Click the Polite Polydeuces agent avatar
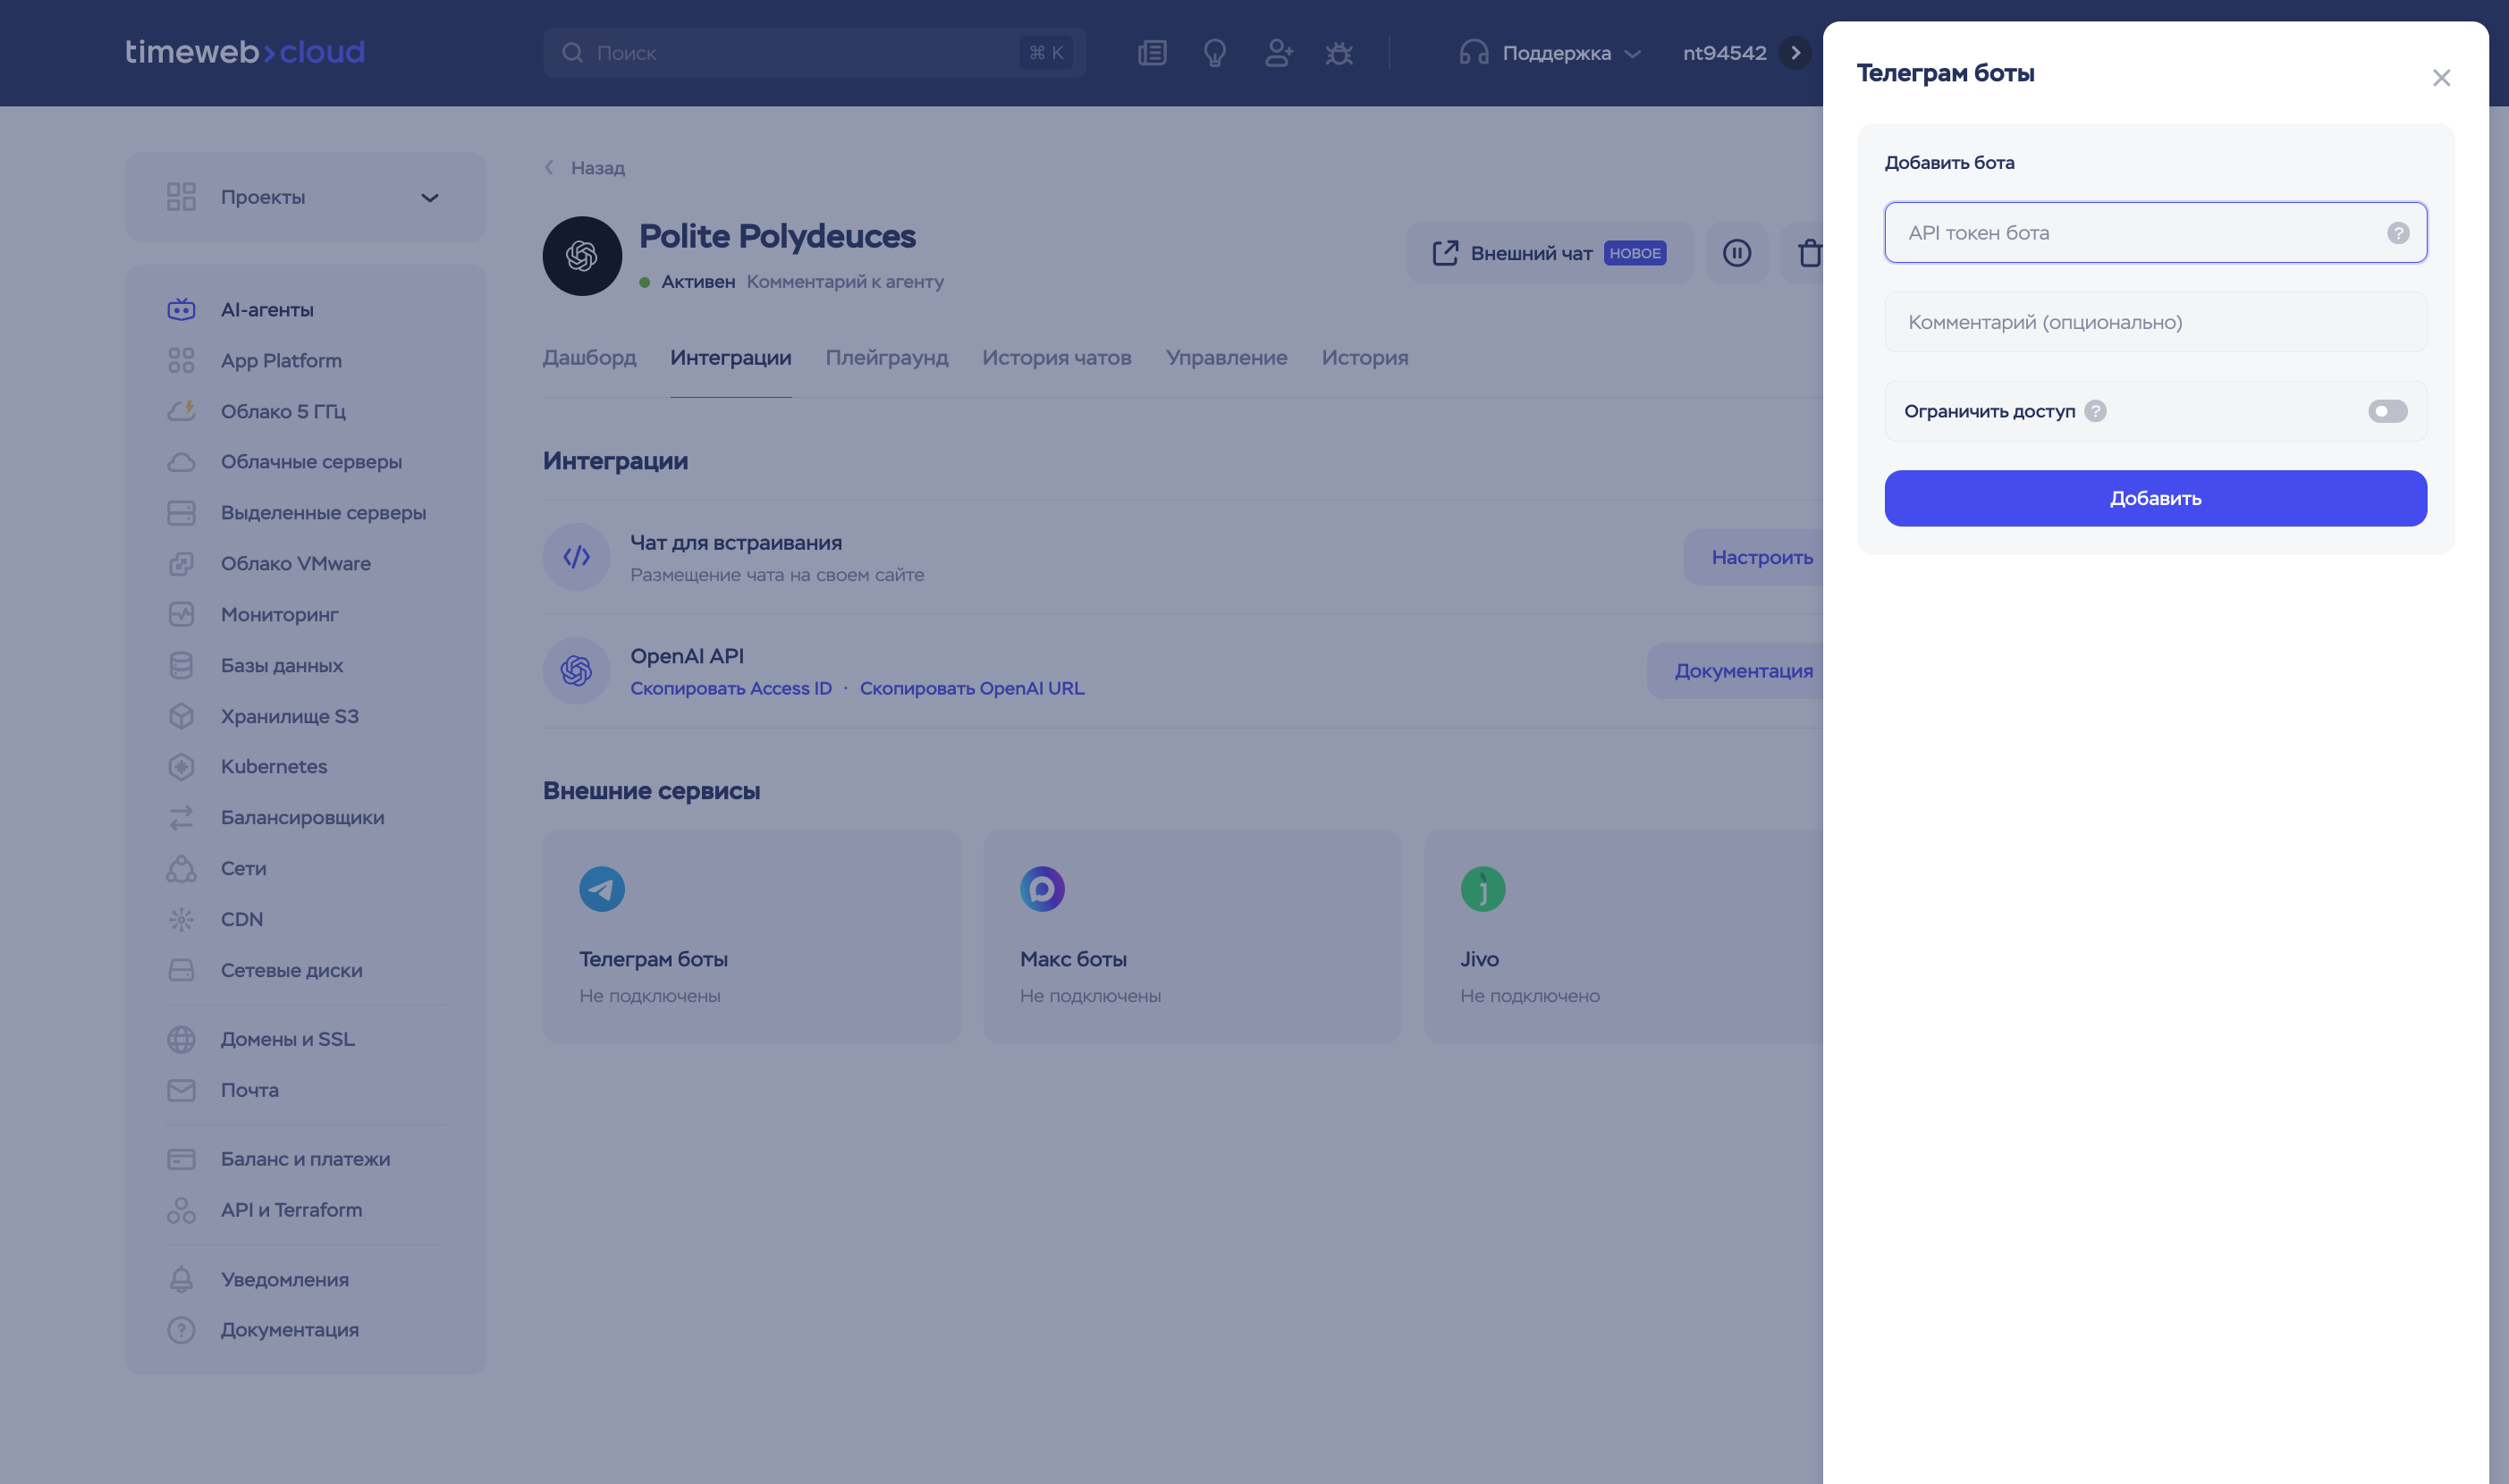Screen dimensions: 2509x1484 582,256
